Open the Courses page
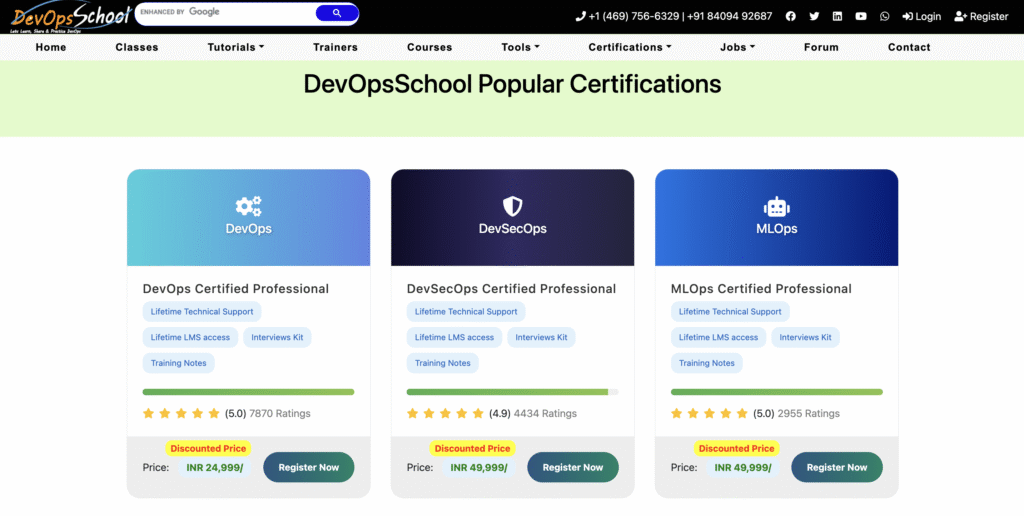 429,47
